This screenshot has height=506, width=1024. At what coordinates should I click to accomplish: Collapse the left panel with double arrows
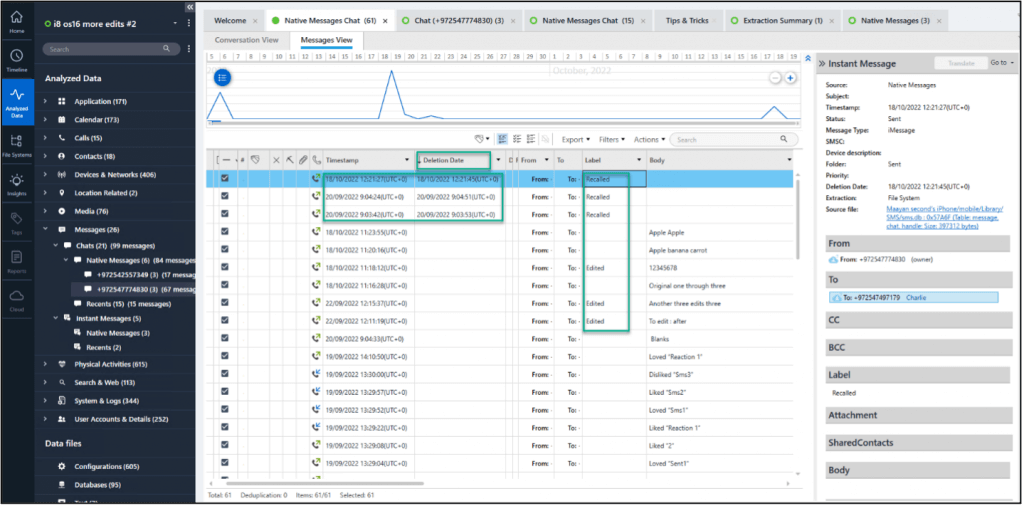(x=190, y=7)
